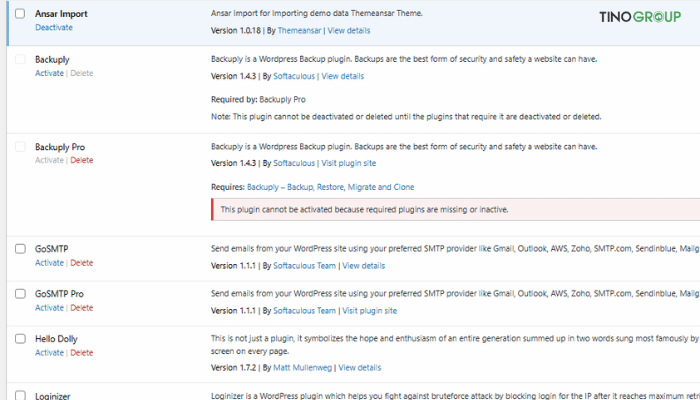Tick the disabled Backuply checkbox
Screen dimensions: 700x400
tap(20, 59)
